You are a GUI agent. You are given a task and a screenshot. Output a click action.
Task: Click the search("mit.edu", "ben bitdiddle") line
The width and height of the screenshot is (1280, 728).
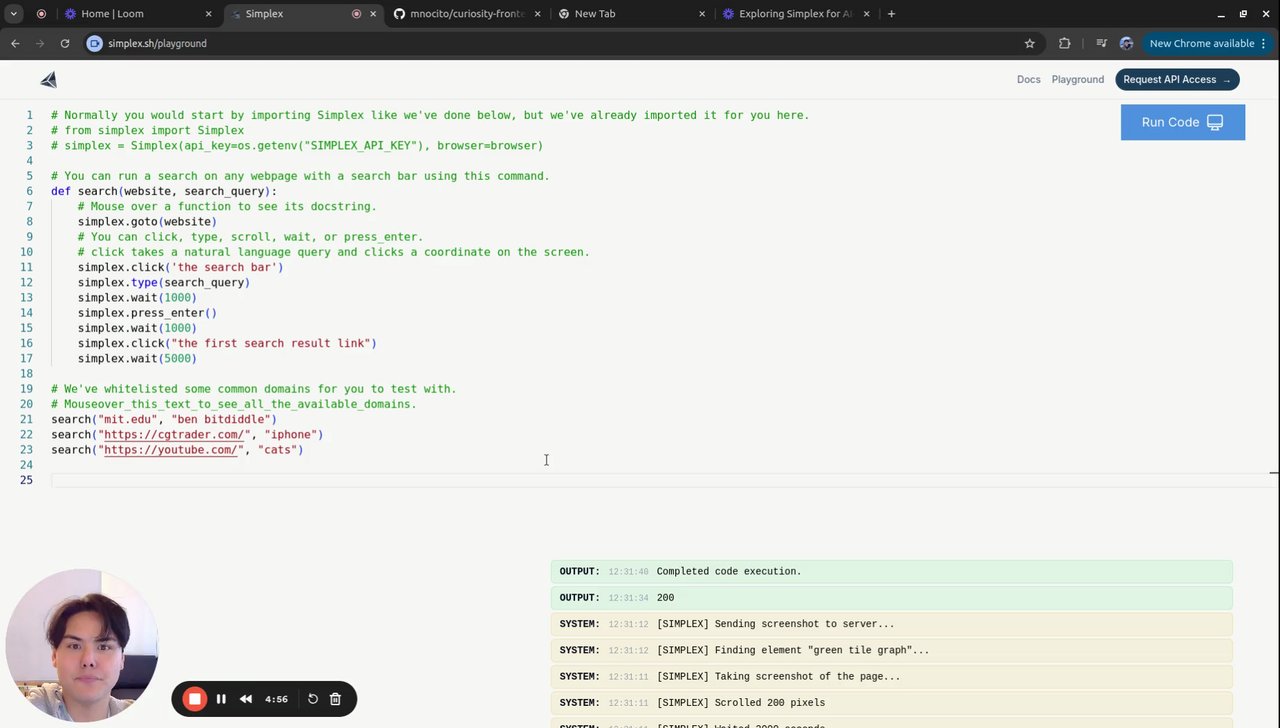(x=164, y=420)
